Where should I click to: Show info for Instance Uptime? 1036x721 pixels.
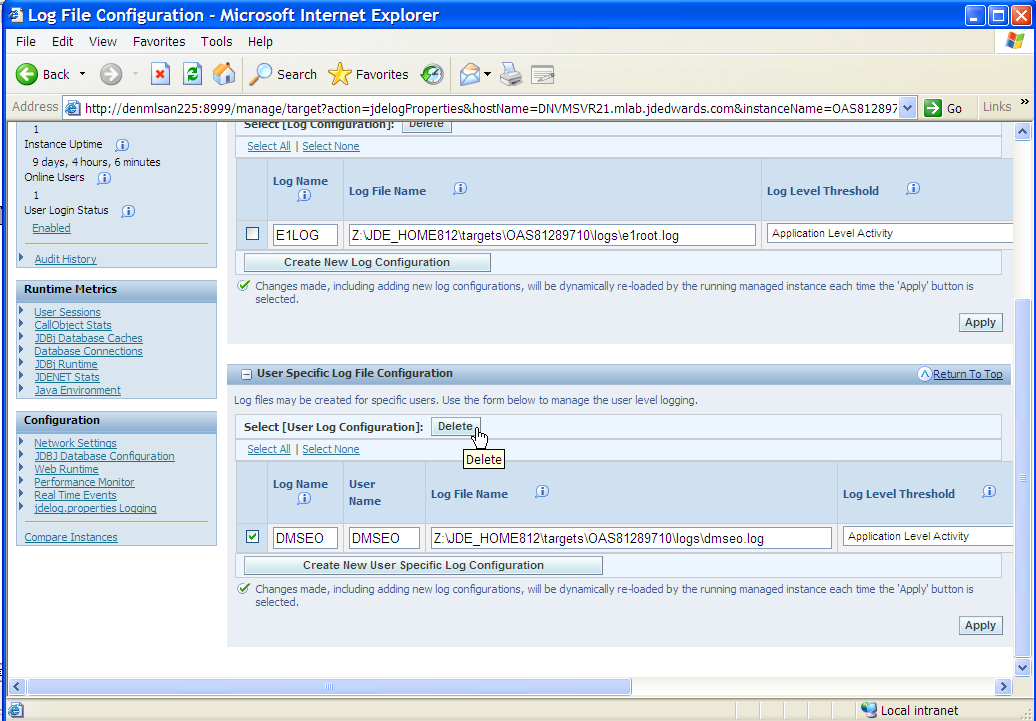(122, 145)
